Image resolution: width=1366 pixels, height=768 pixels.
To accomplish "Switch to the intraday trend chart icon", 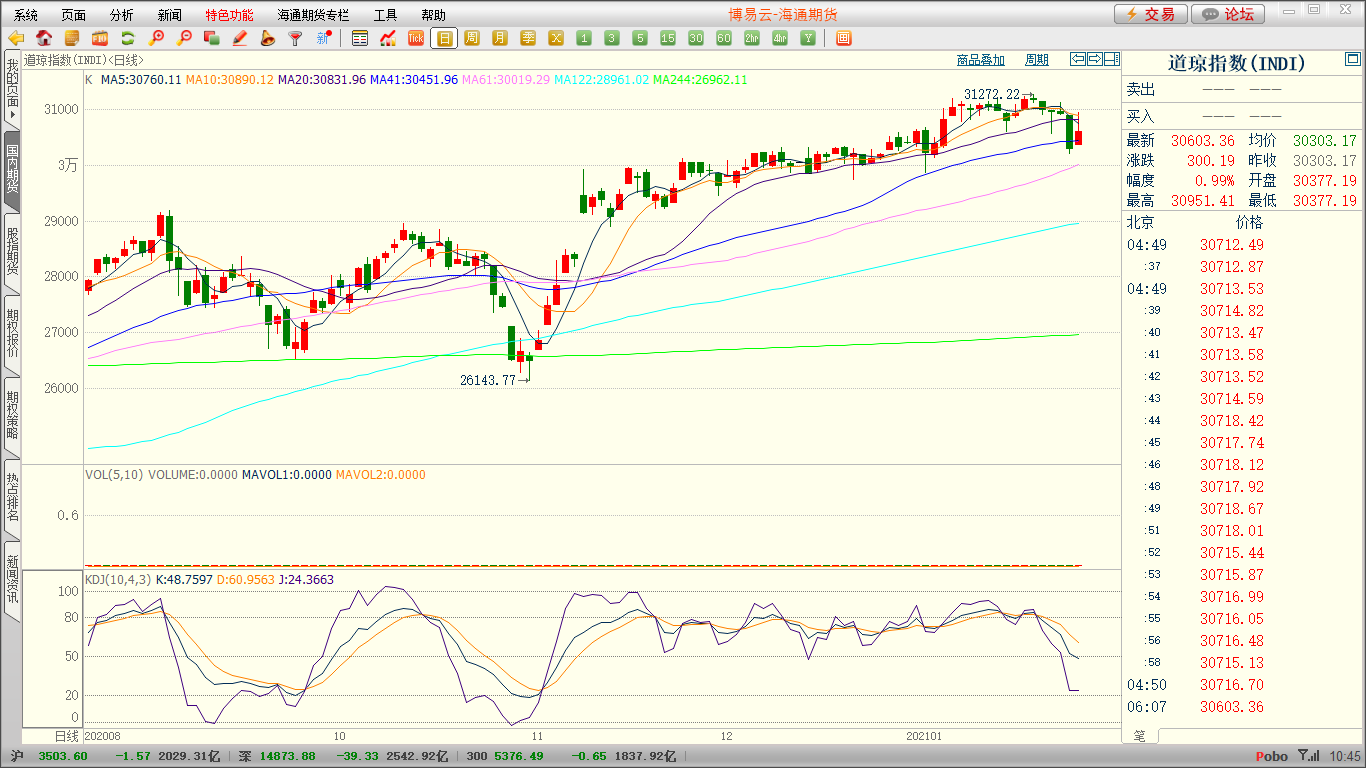I will click(x=388, y=38).
